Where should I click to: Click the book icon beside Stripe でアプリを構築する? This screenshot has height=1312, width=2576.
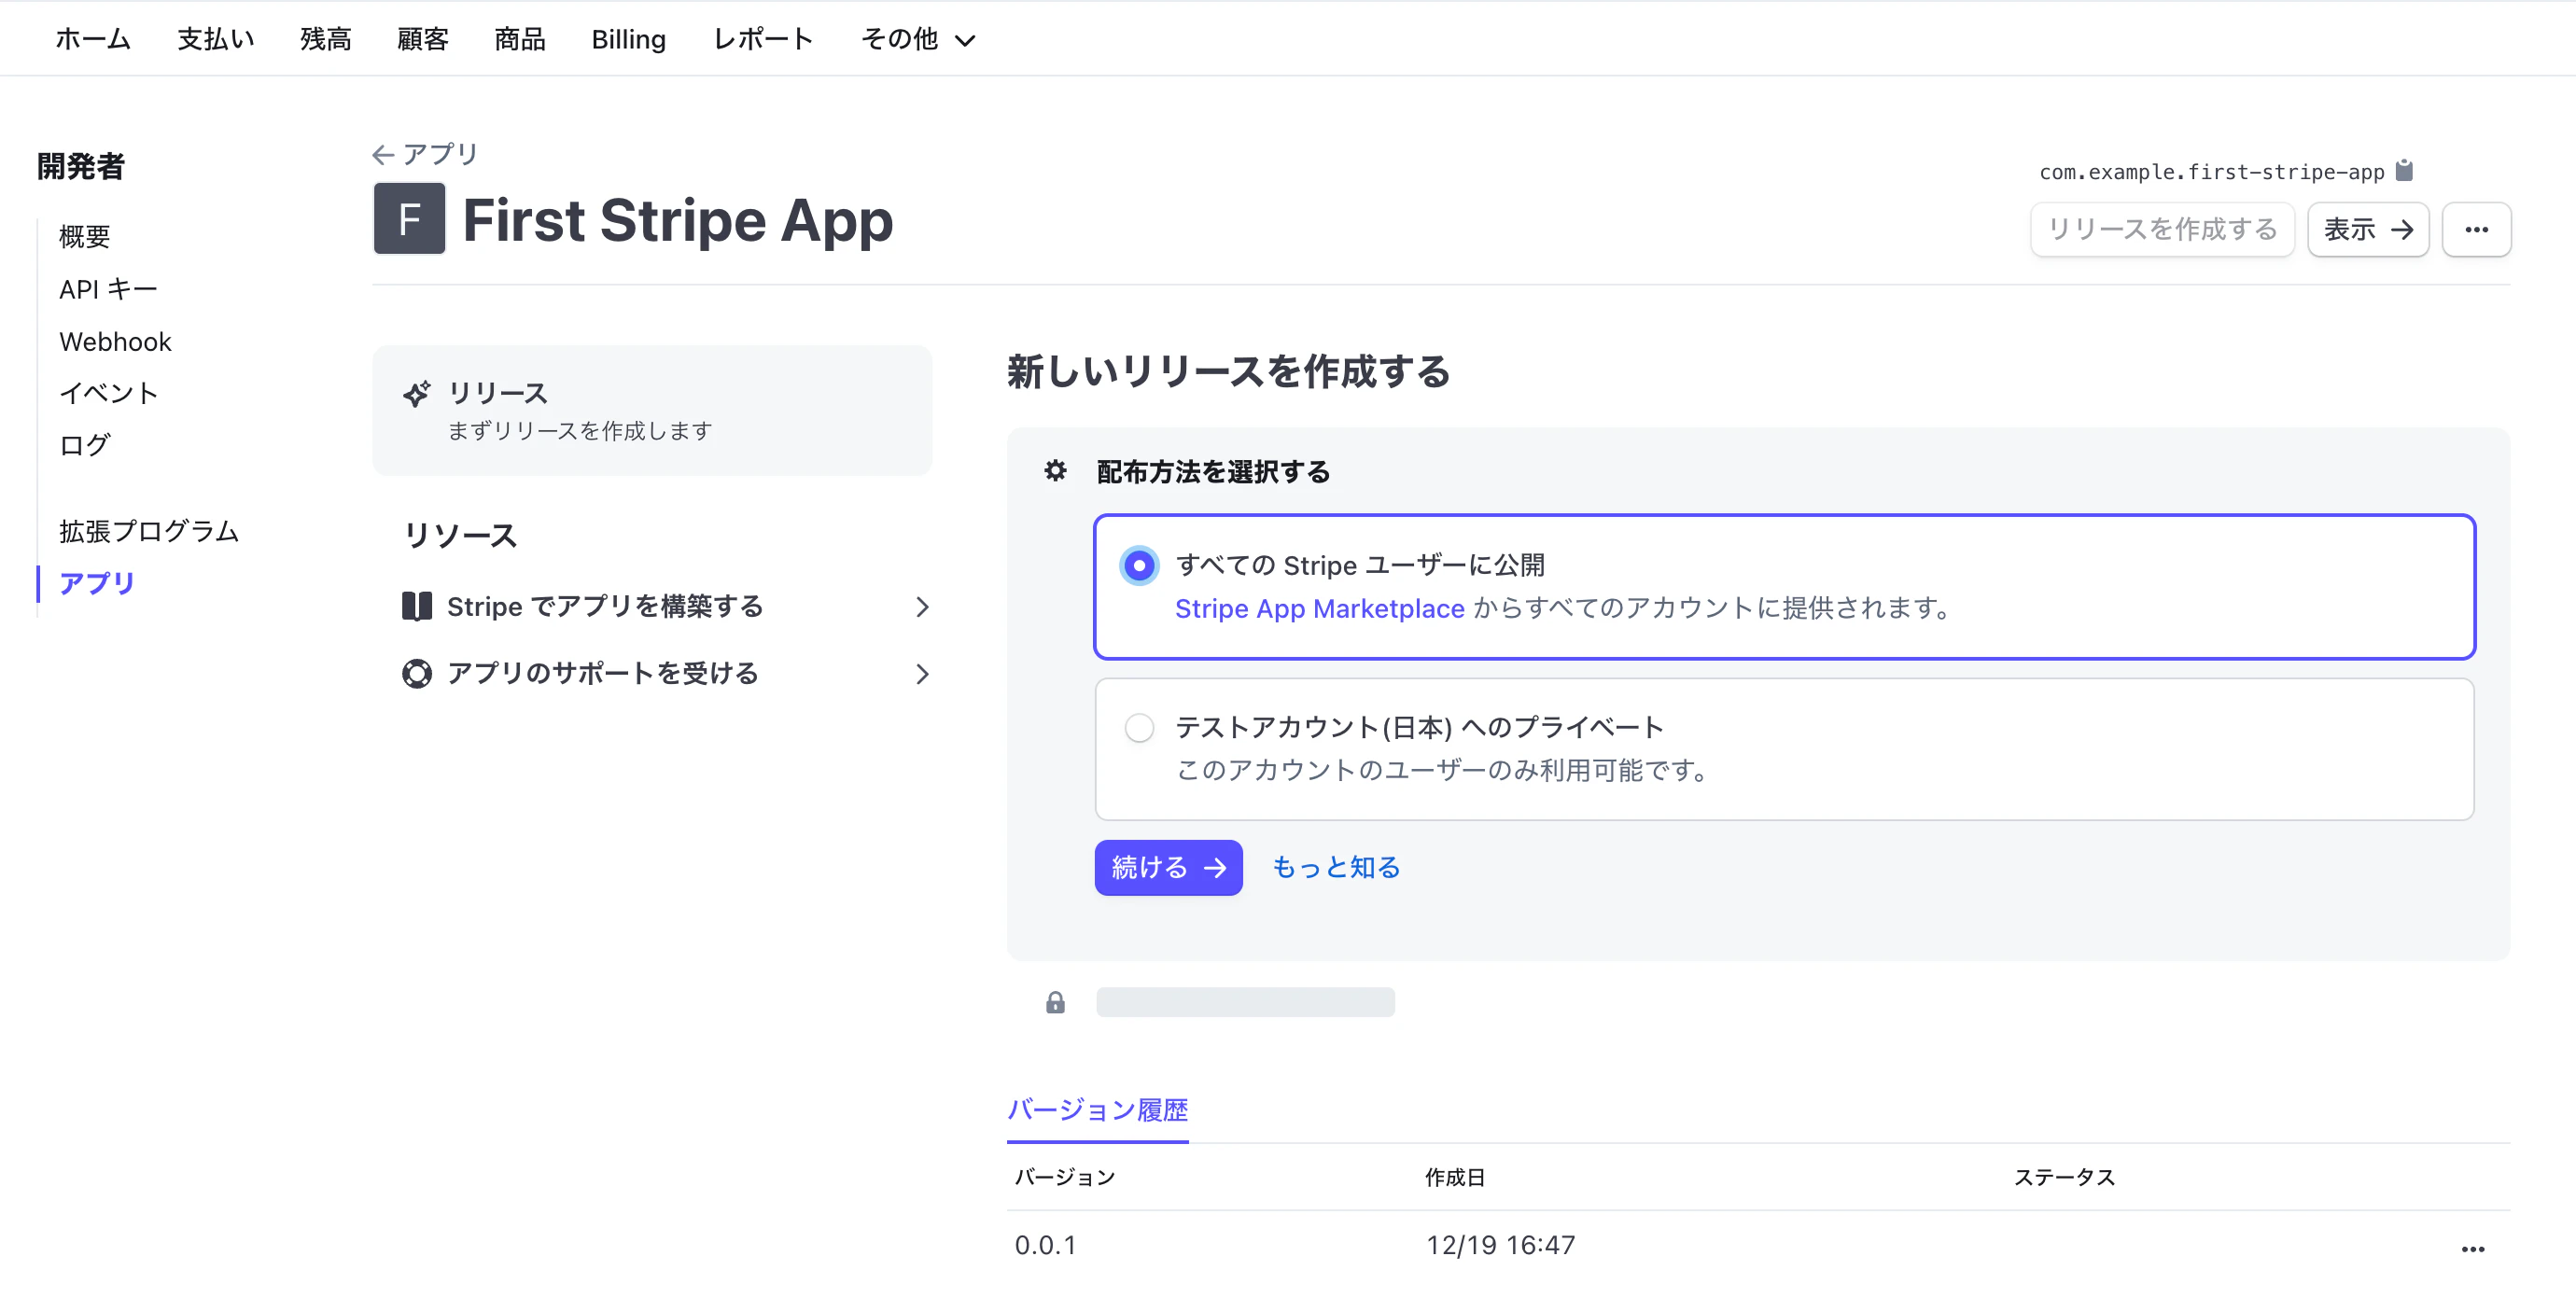click(x=417, y=606)
